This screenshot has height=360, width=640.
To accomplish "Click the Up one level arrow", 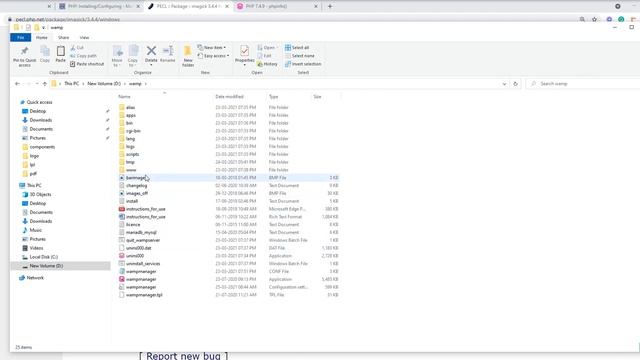I will point(45,84).
